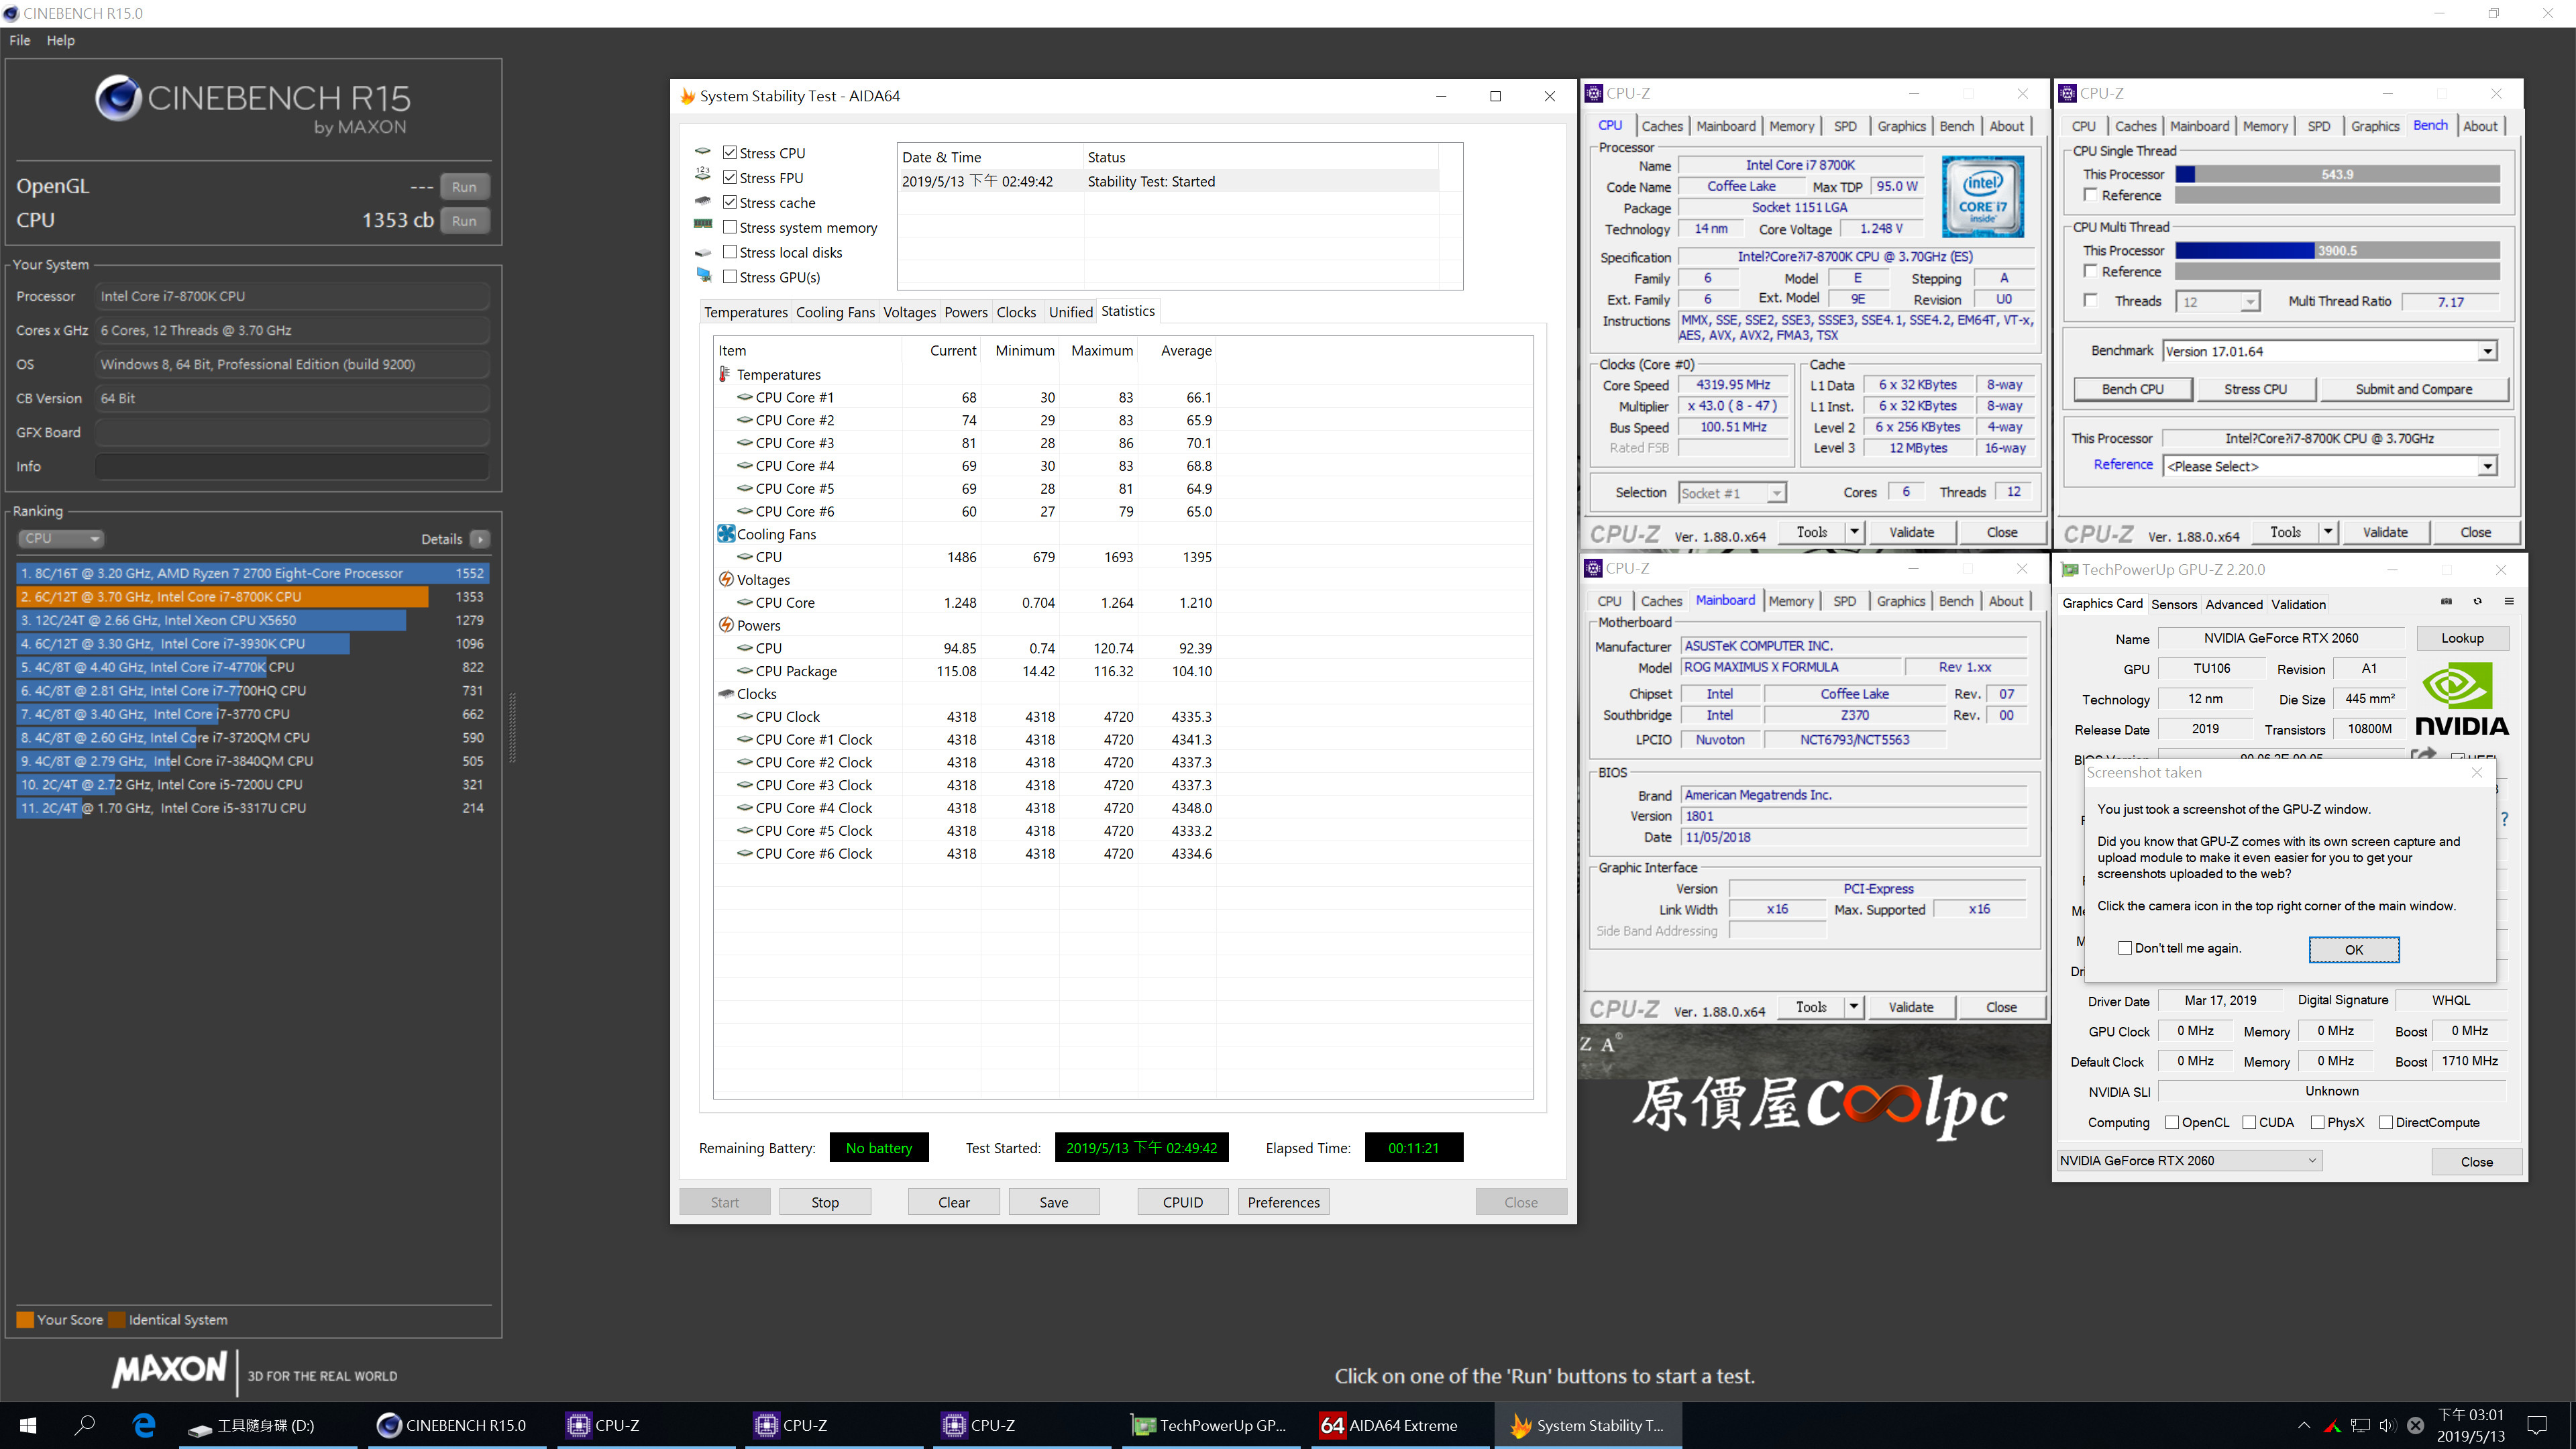
Task: Click the NVIDIA logo in GPU-Z
Action: tap(2461, 699)
